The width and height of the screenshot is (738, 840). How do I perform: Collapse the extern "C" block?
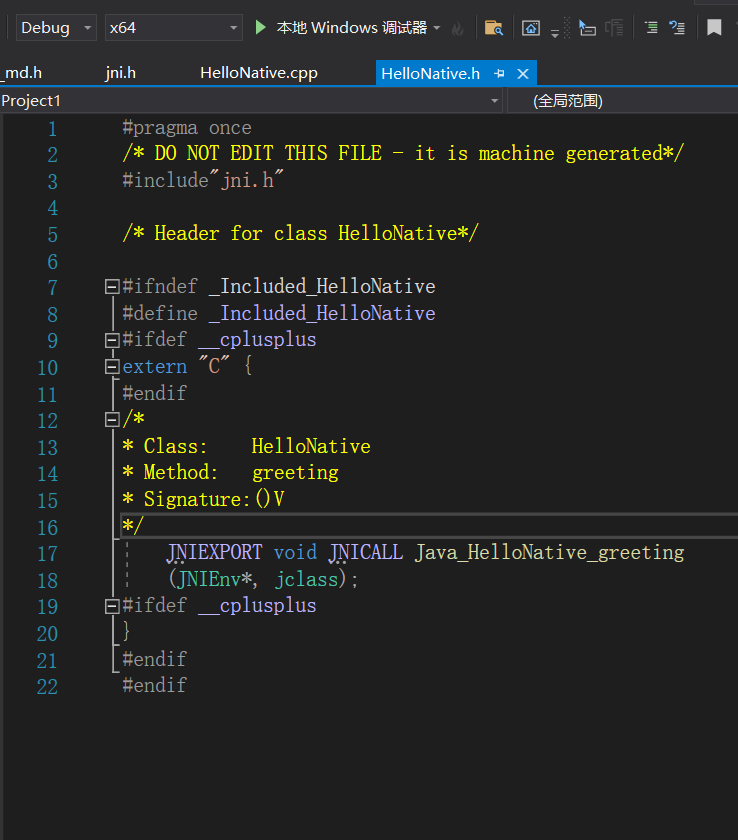[x=112, y=367]
